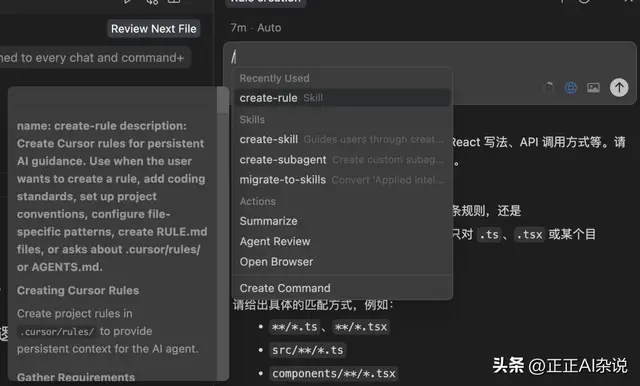Click the 'Recently Used' section label
Viewport: 640px width, 386px height.
(274, 78)
